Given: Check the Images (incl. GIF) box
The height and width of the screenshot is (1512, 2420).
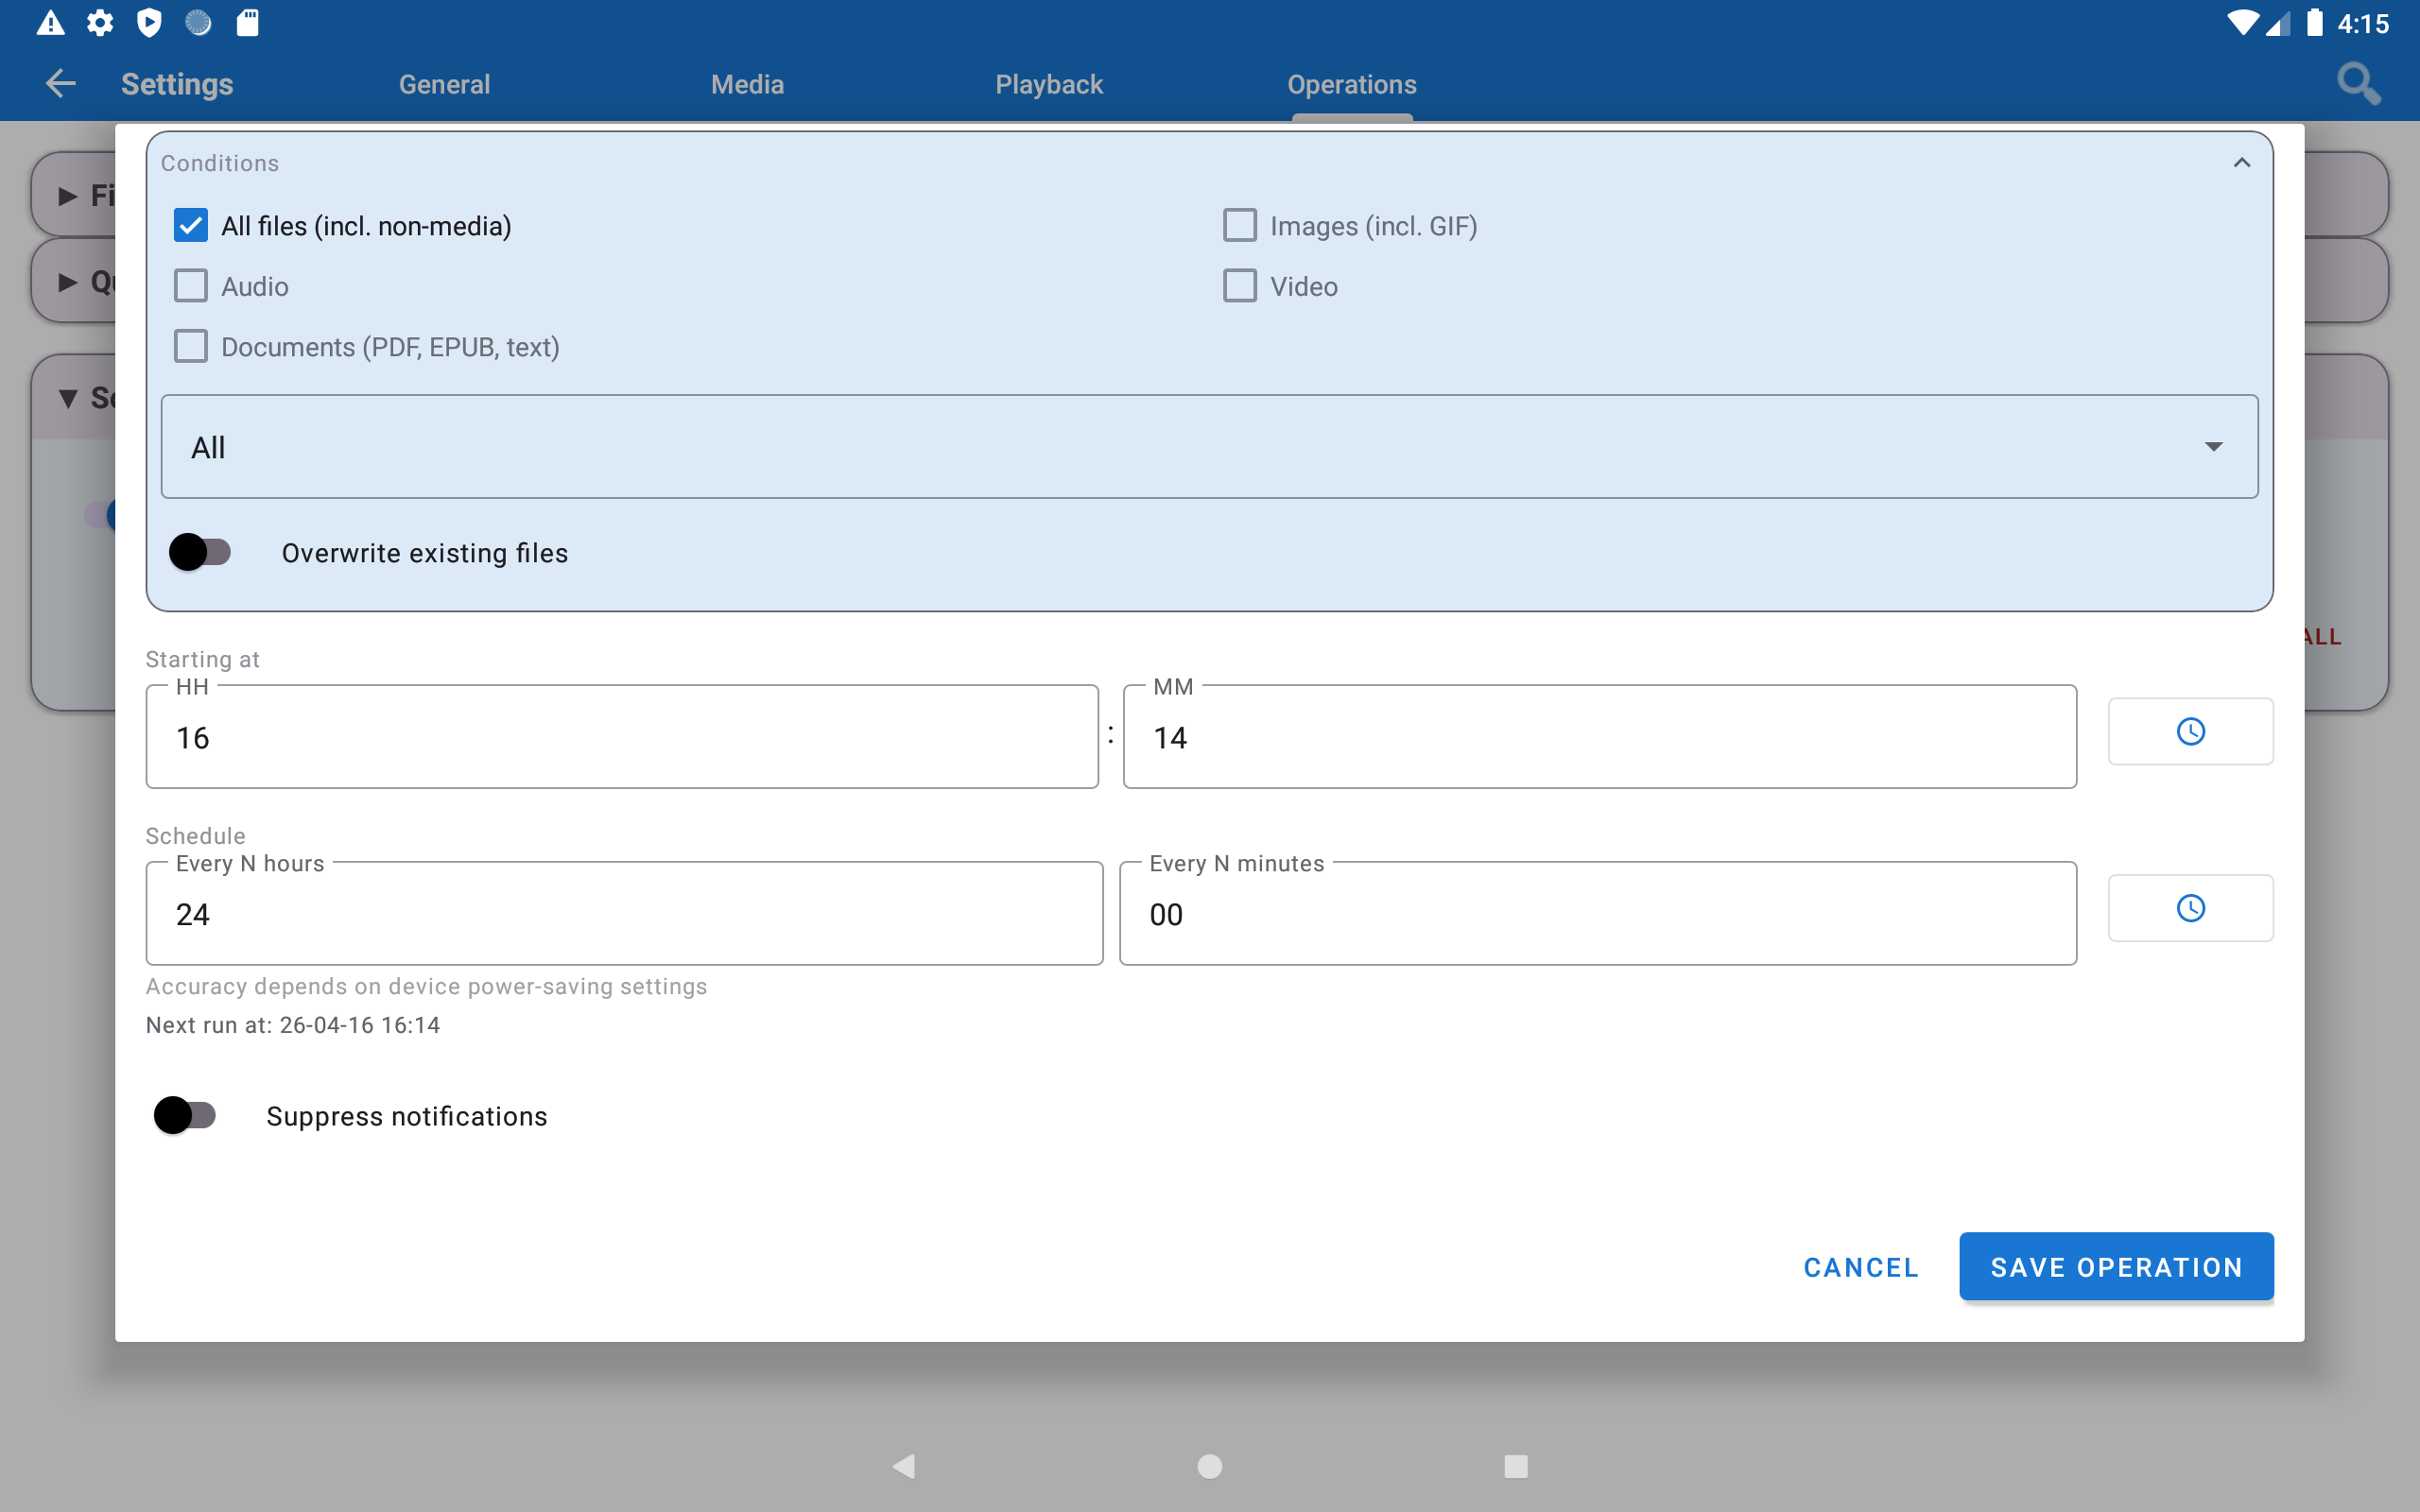Looking at the screenshot, I should [x=1240, y=226].
